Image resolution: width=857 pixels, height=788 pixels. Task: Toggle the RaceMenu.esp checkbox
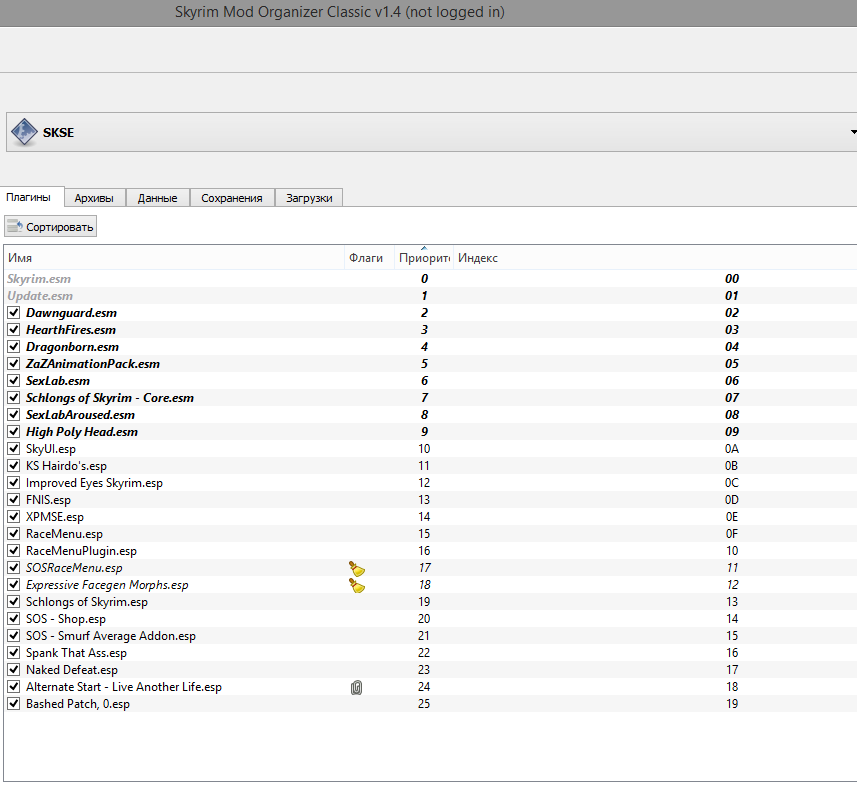14,533
